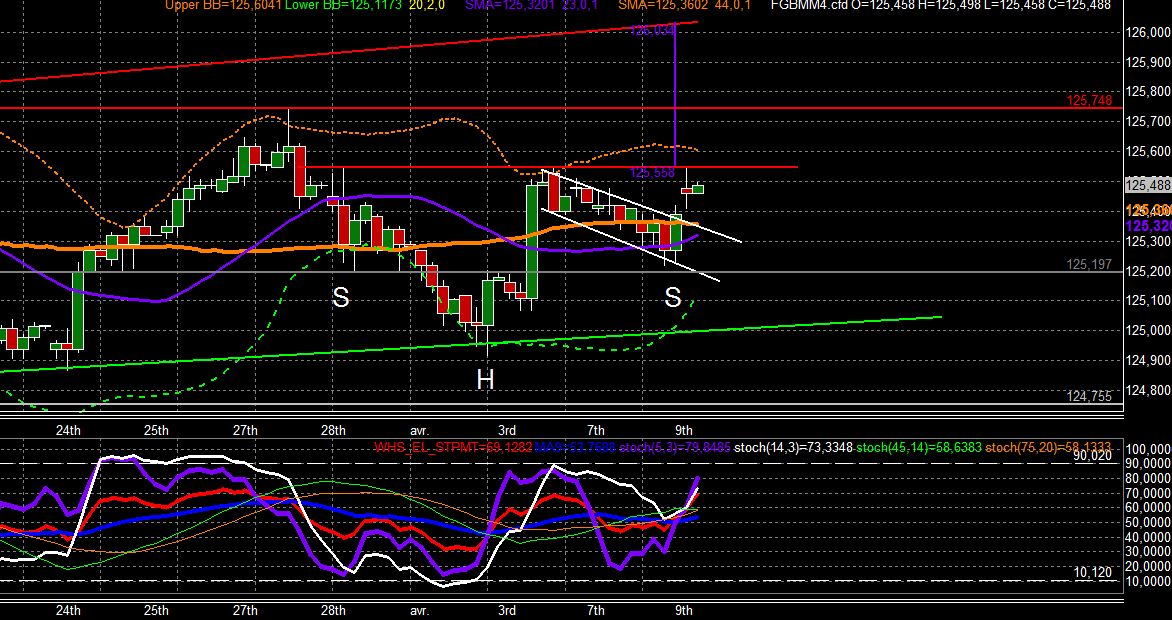Click avr. on the price chart date axis

coord(419,430)
